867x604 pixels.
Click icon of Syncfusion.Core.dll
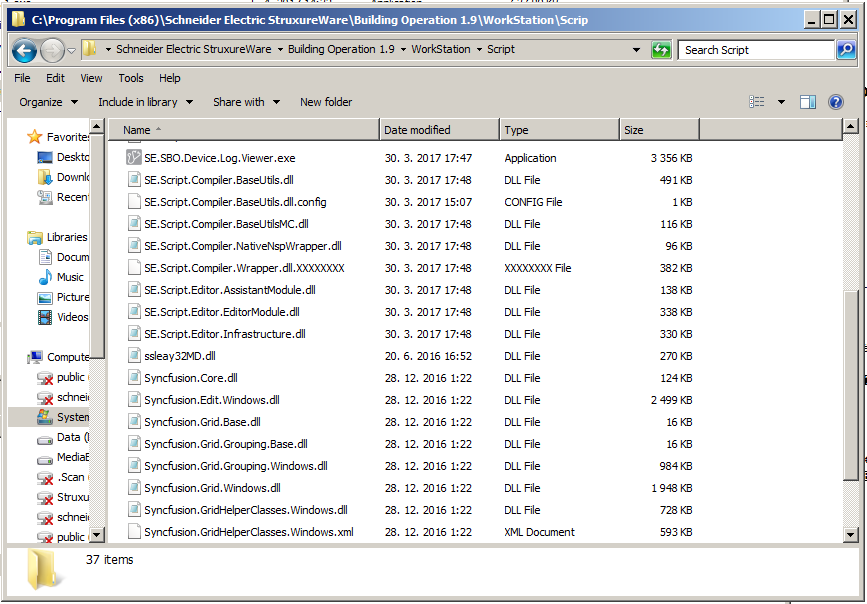(x=133, y=378)
